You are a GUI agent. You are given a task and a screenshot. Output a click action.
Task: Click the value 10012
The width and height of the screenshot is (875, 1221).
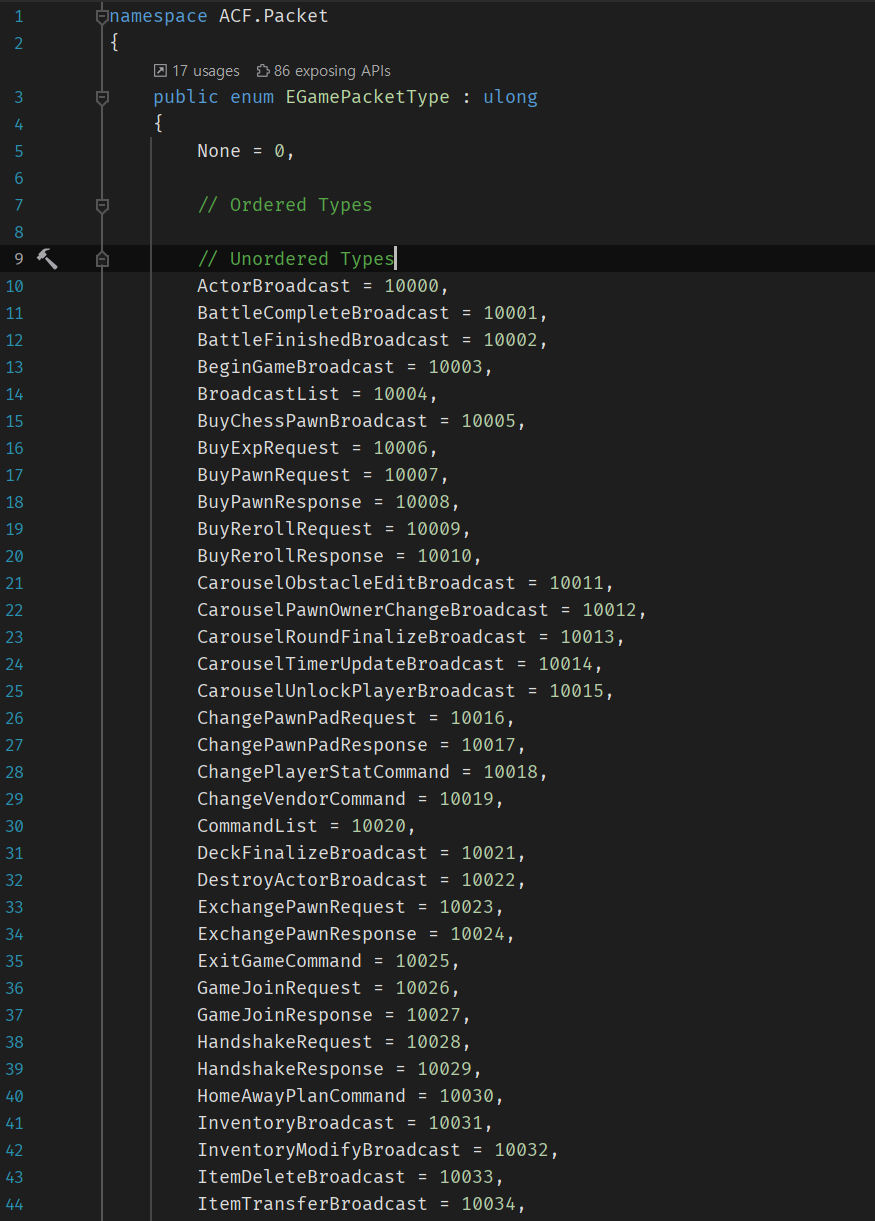609,610
